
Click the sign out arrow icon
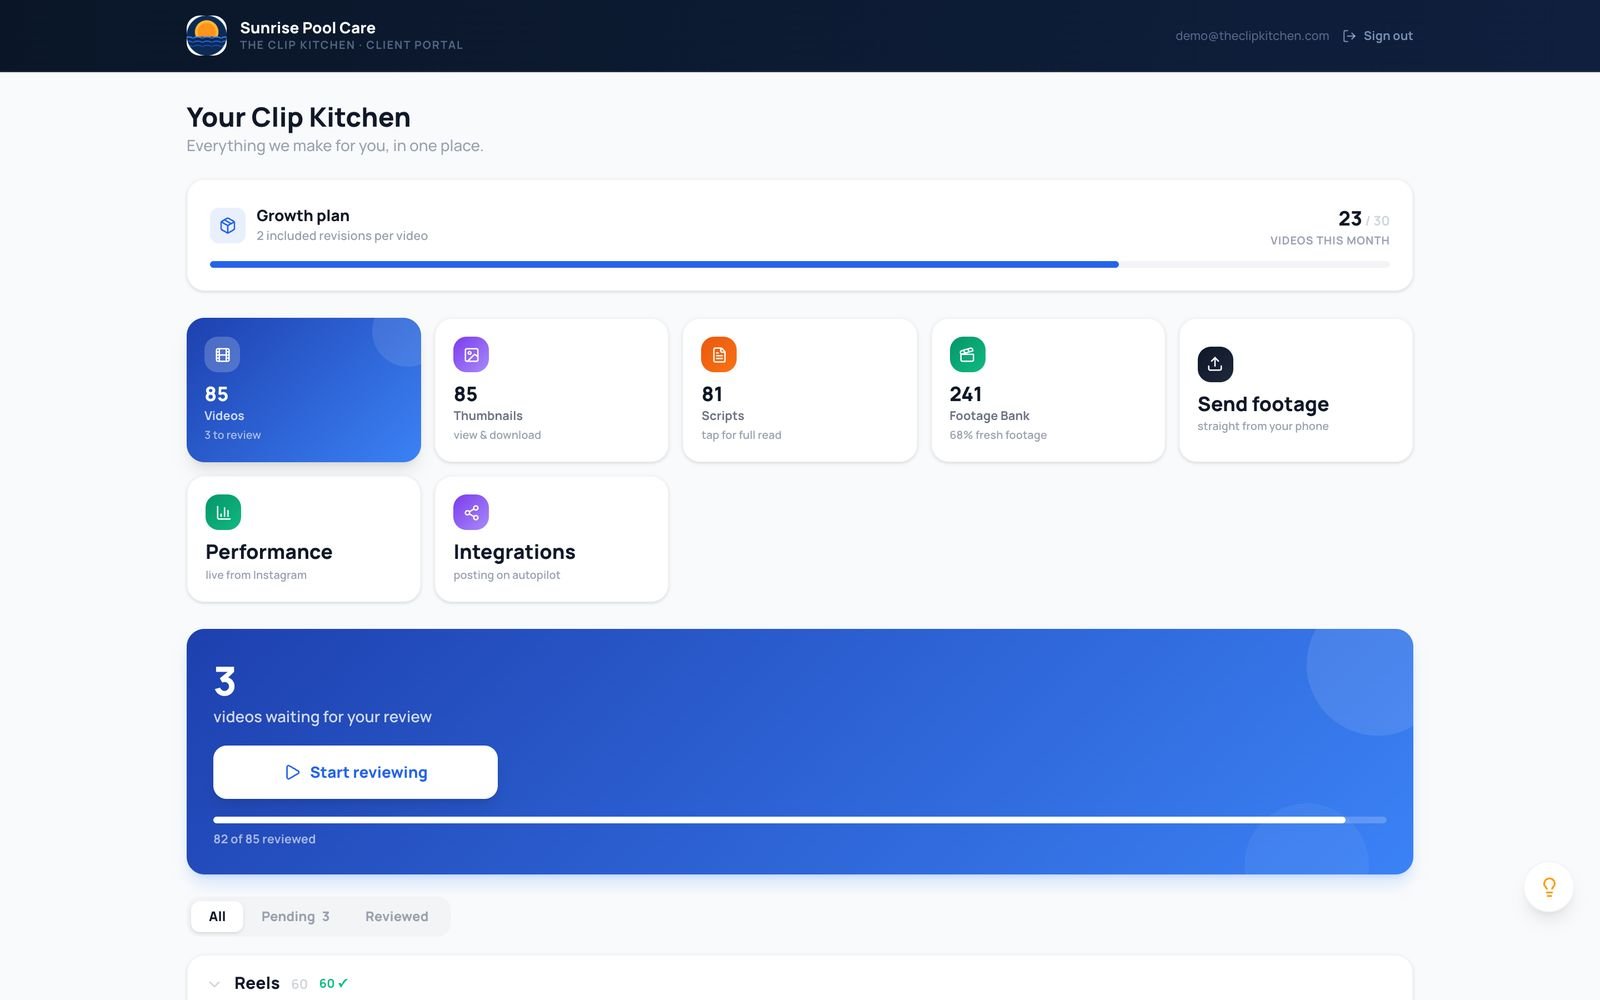[x=1349, y=36]
